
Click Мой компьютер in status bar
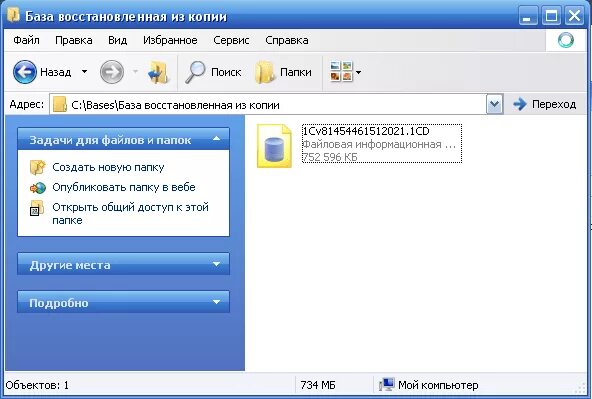click(438, 385)
